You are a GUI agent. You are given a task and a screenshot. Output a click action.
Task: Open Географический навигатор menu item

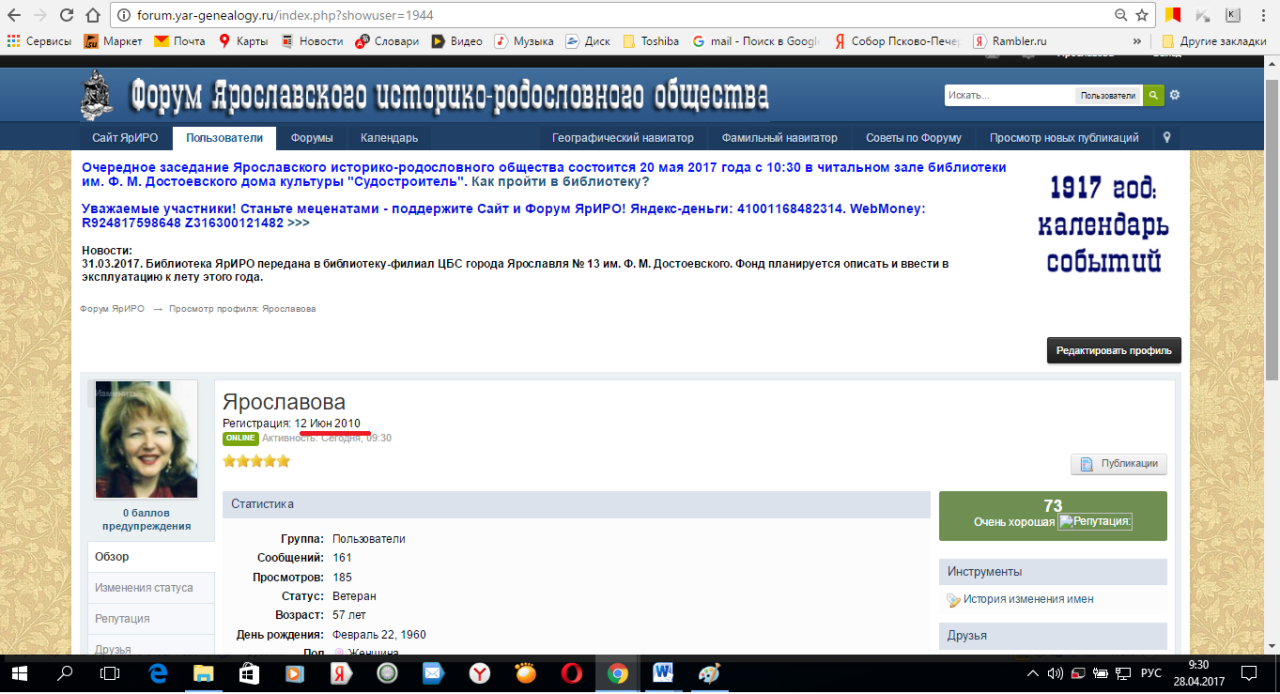tap(623, 138)
